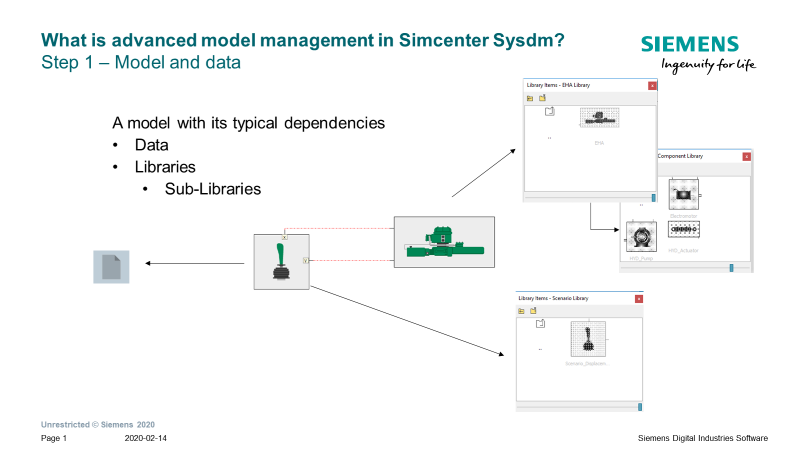Adjust the zoom slider handle in Component Library
The width and height of the screenshot is (800, 450).
coord(731,268)
